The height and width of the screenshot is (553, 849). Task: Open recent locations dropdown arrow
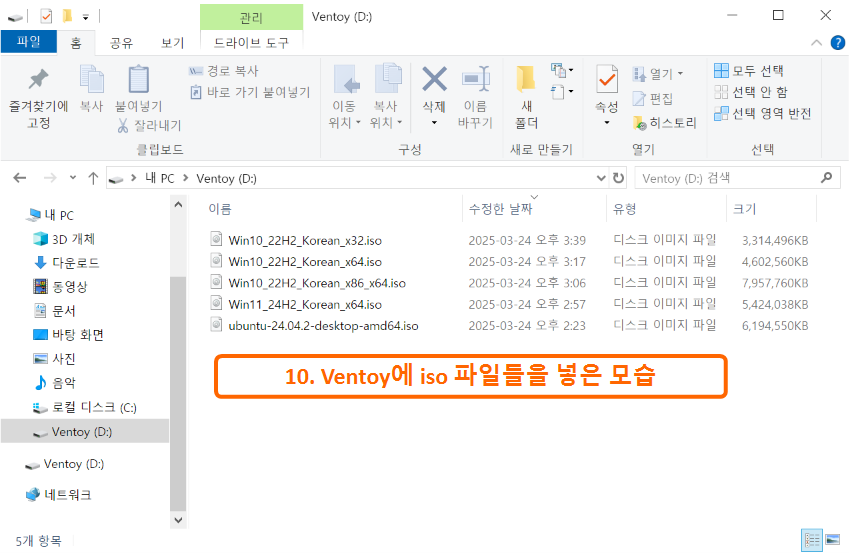pos(73,178)
